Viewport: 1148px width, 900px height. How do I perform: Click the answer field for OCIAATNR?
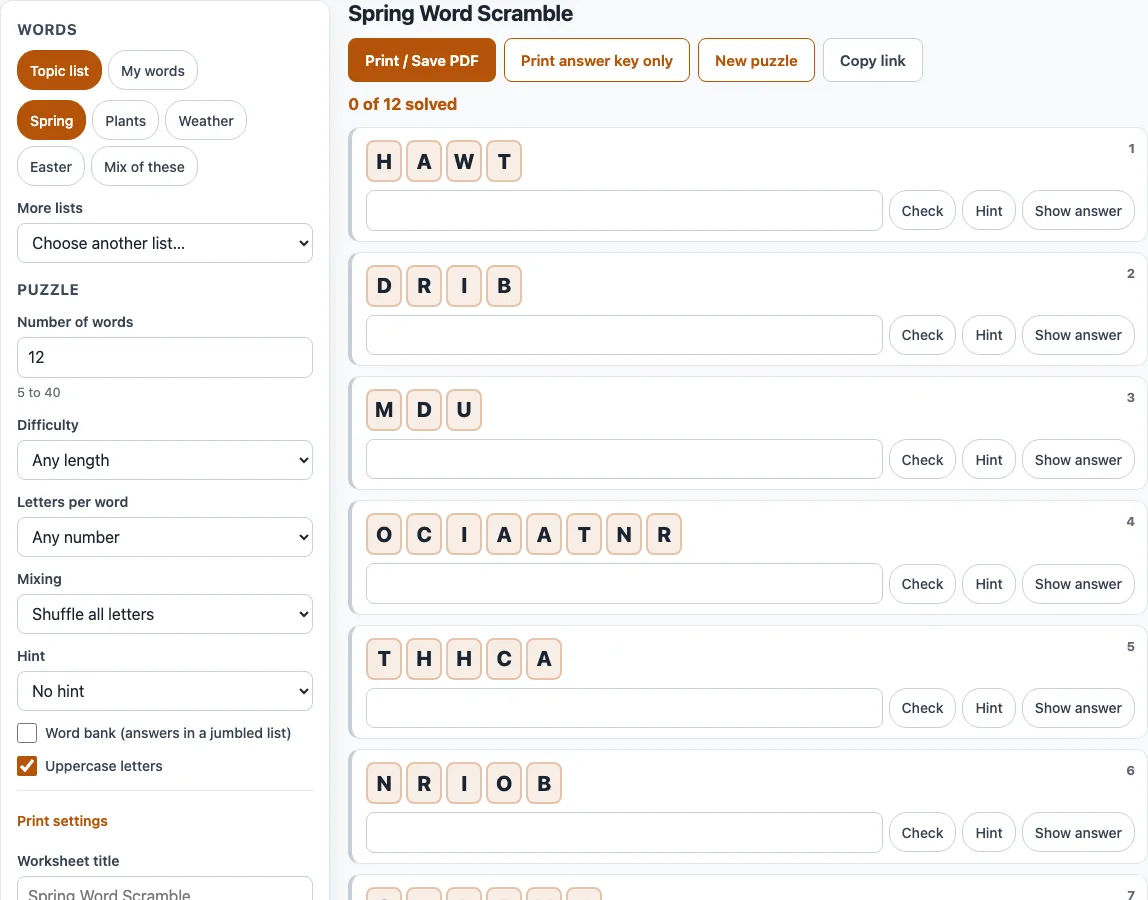click(625, 584)
